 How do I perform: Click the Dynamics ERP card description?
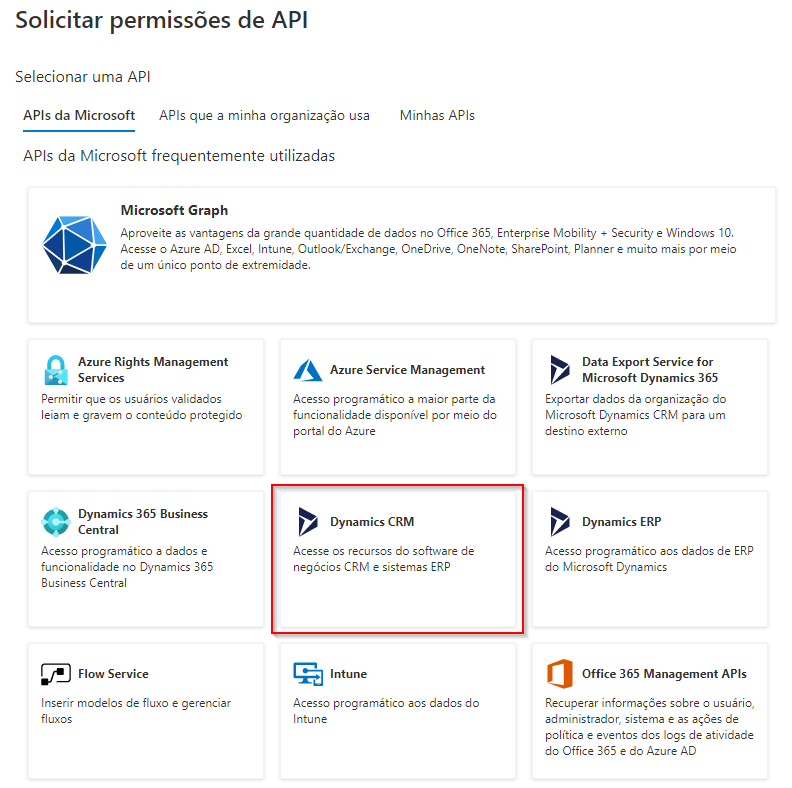[x=649, y=559]
